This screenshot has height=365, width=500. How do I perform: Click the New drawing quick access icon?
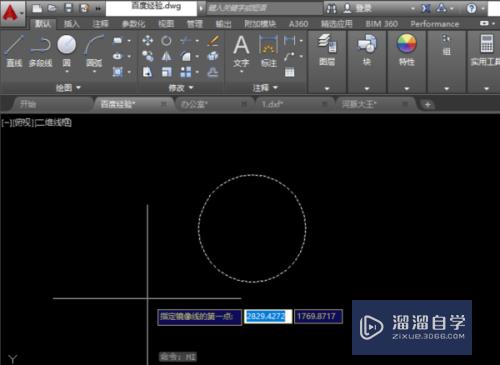point(37,8)
